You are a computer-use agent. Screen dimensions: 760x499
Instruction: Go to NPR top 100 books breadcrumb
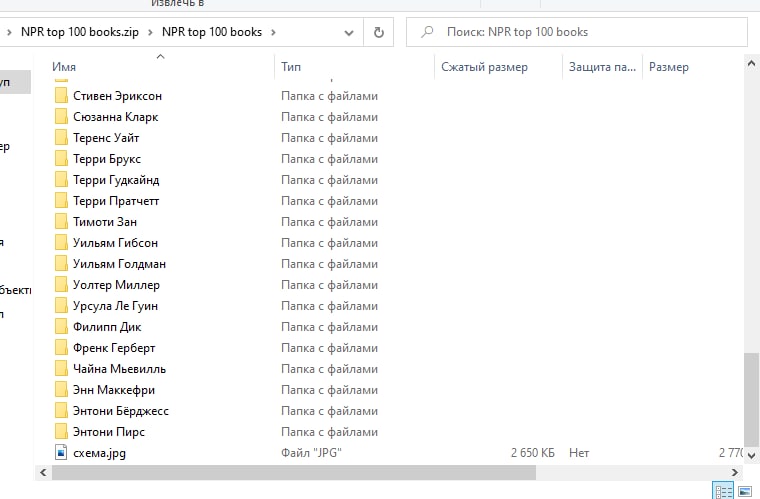point(212,32)
